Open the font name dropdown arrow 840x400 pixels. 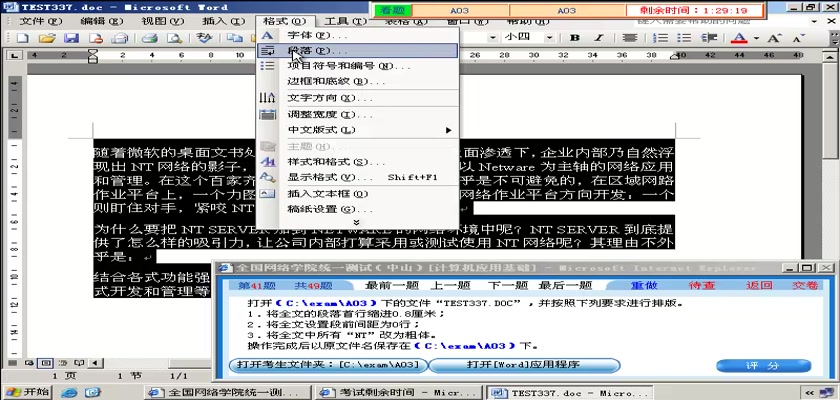click(492, 38)
